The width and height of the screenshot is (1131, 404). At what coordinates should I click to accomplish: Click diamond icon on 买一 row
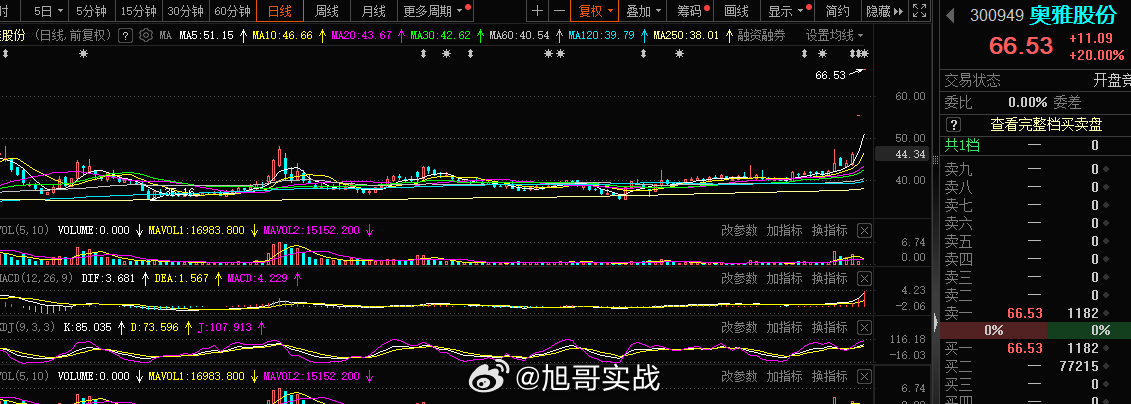[1106, 348]
